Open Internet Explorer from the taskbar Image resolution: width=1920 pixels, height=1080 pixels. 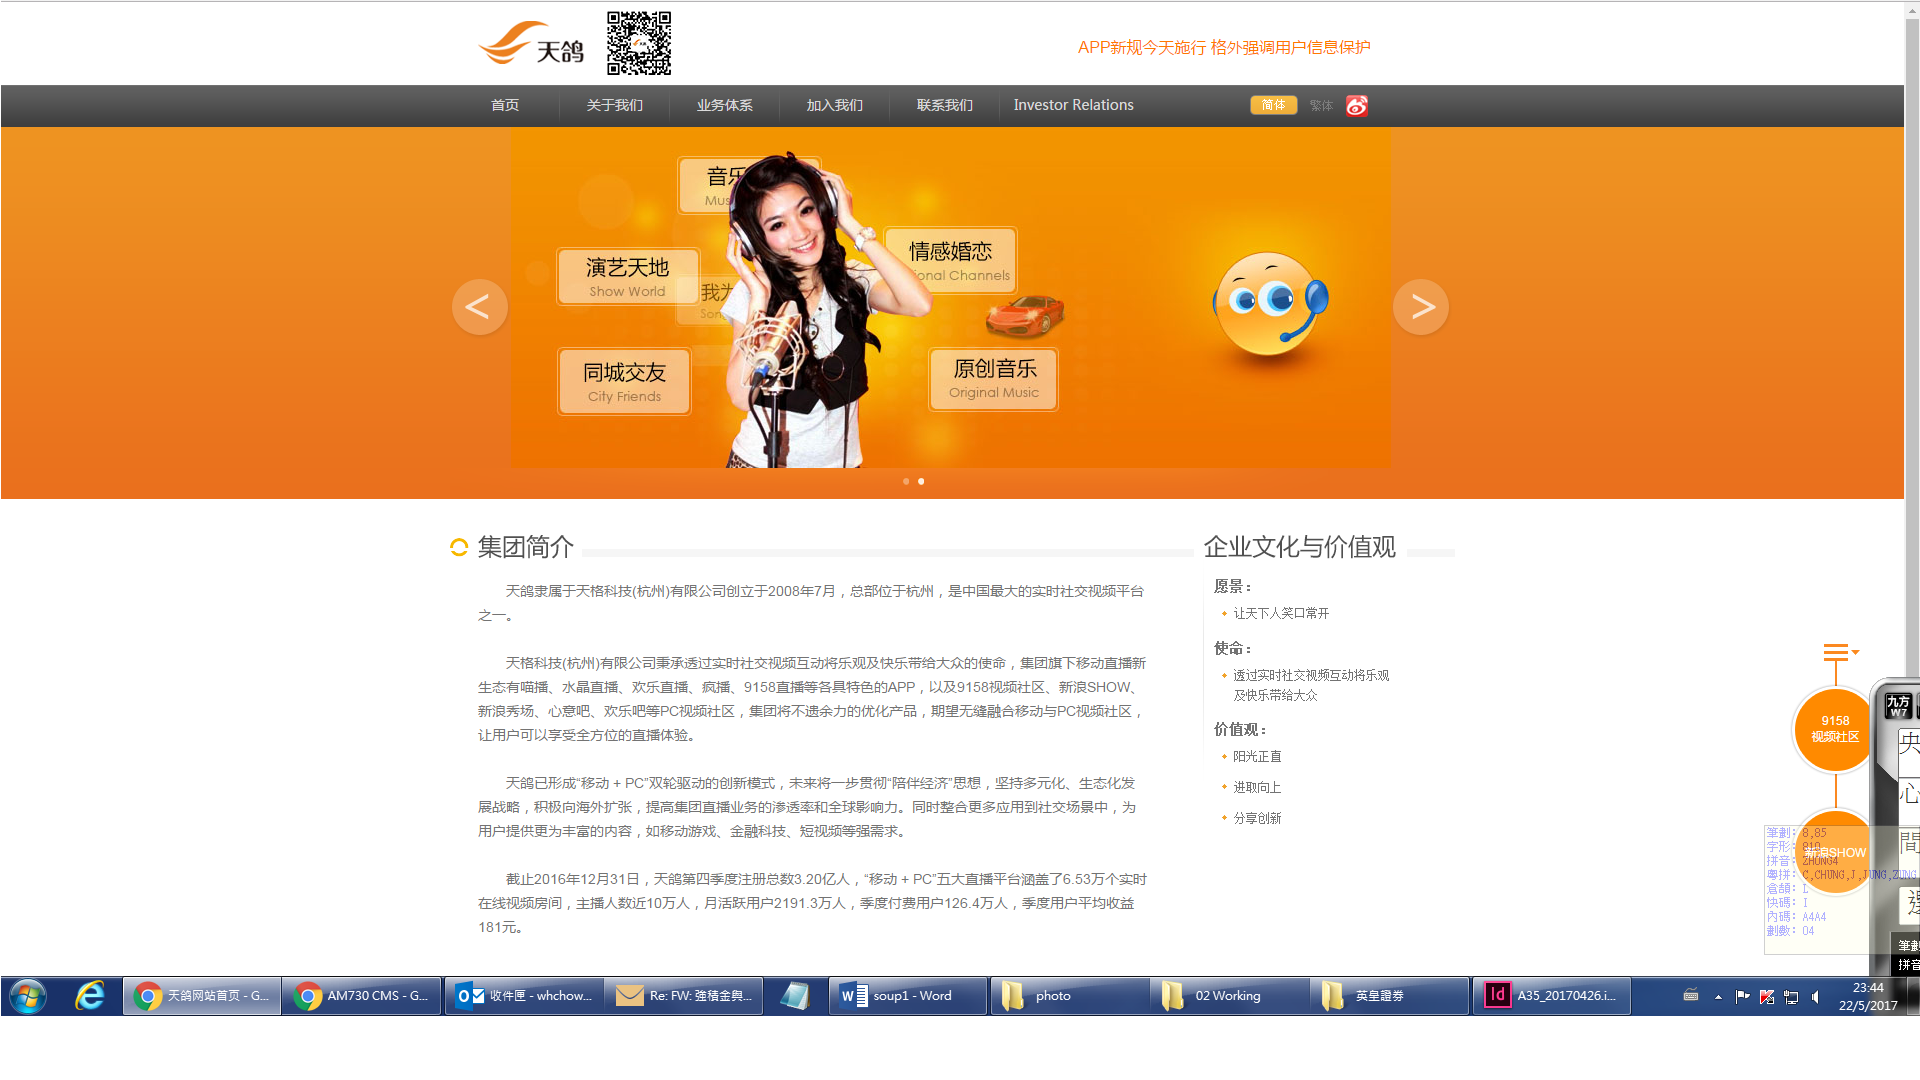pyautogui.click(x=90, y=996)
